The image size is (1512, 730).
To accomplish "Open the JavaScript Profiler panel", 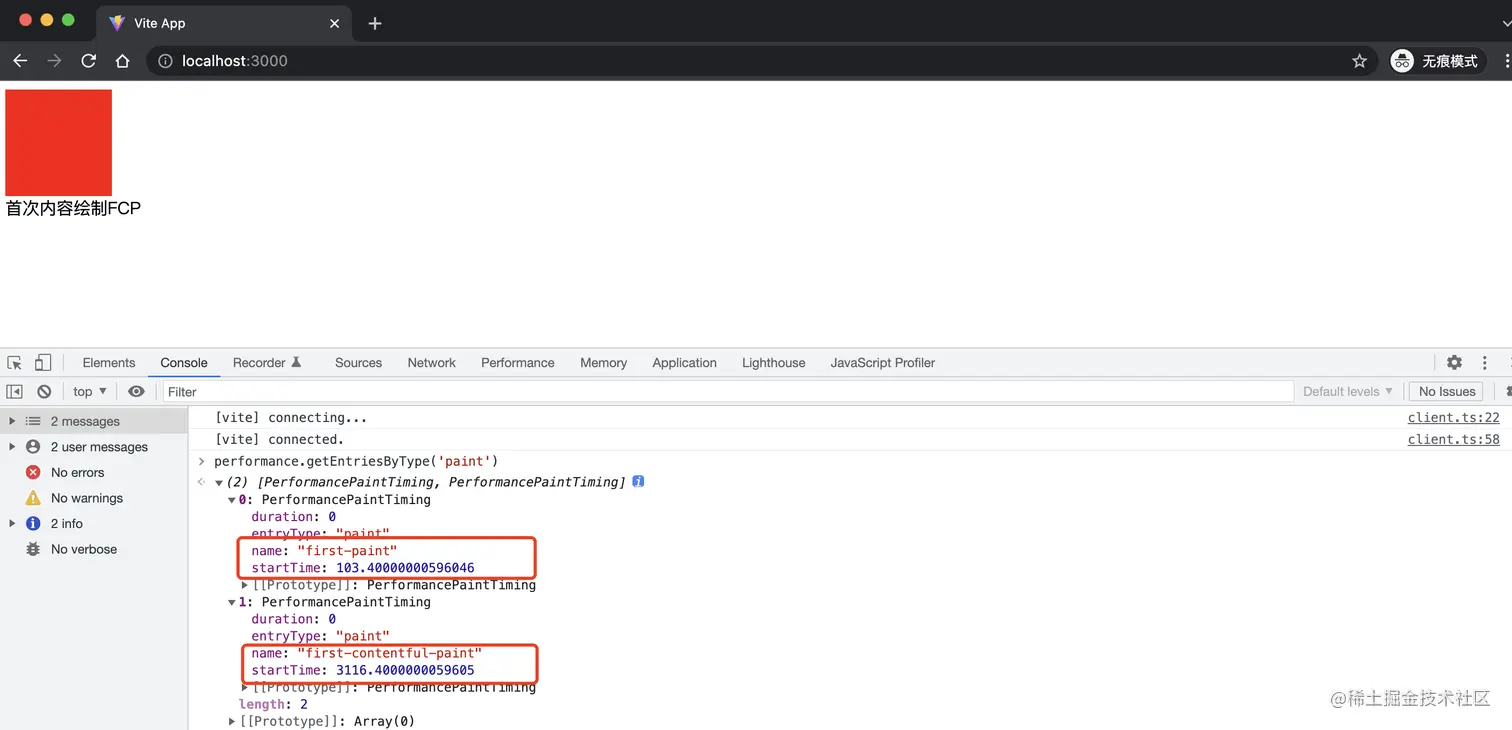I will point(882,363).
